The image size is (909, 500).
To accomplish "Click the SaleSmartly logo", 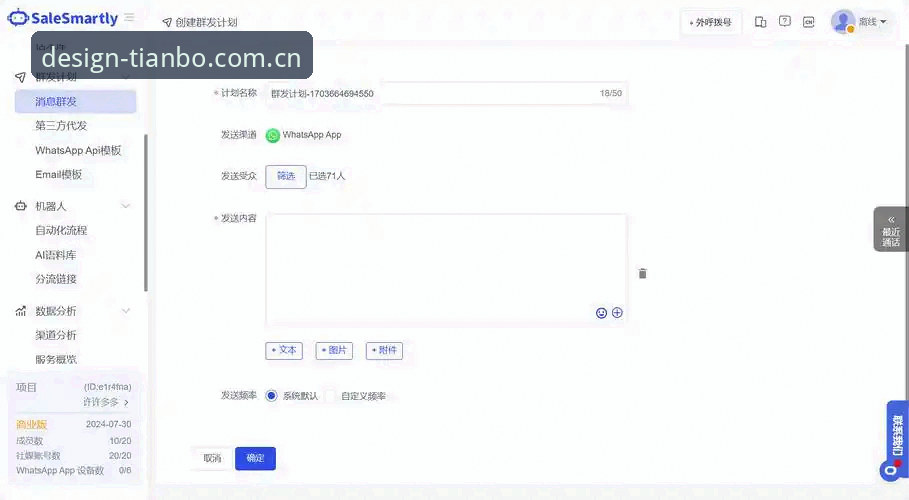I will [x=63, y=18].
